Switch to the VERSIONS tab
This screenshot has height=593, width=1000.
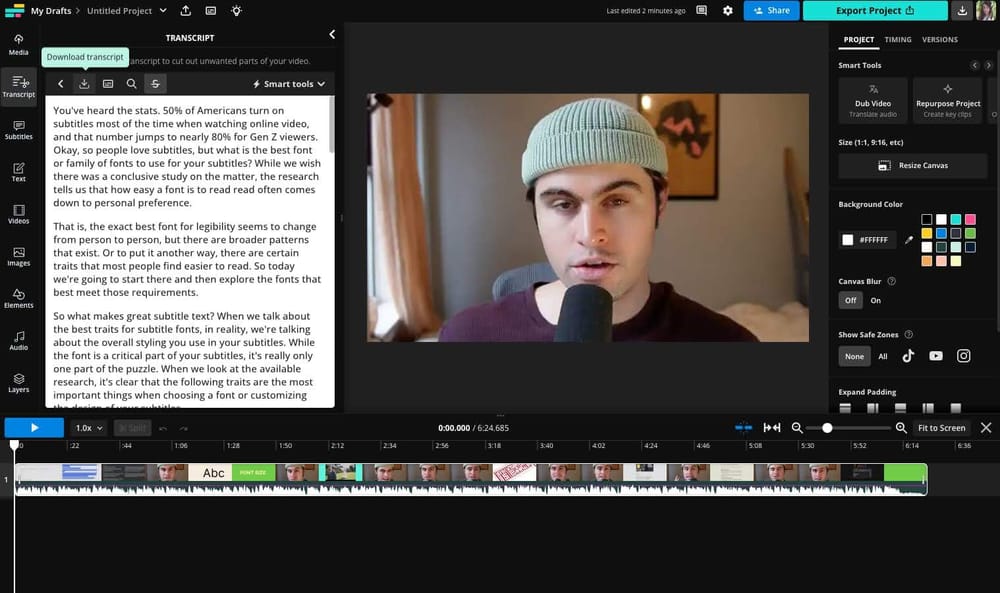click(x=940, y=40)
